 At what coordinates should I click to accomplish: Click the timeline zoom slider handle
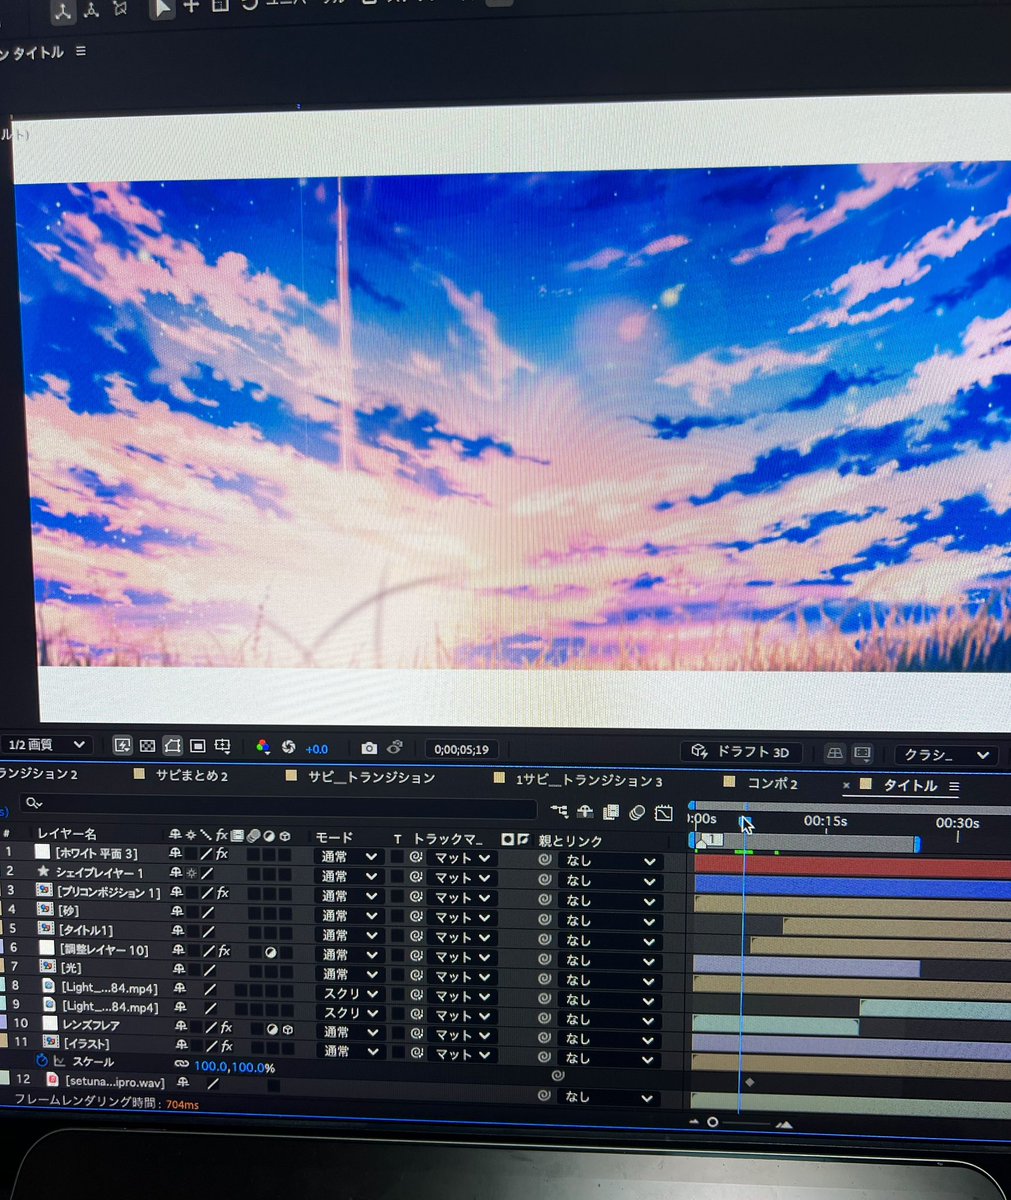click(x=713, y=1122)
